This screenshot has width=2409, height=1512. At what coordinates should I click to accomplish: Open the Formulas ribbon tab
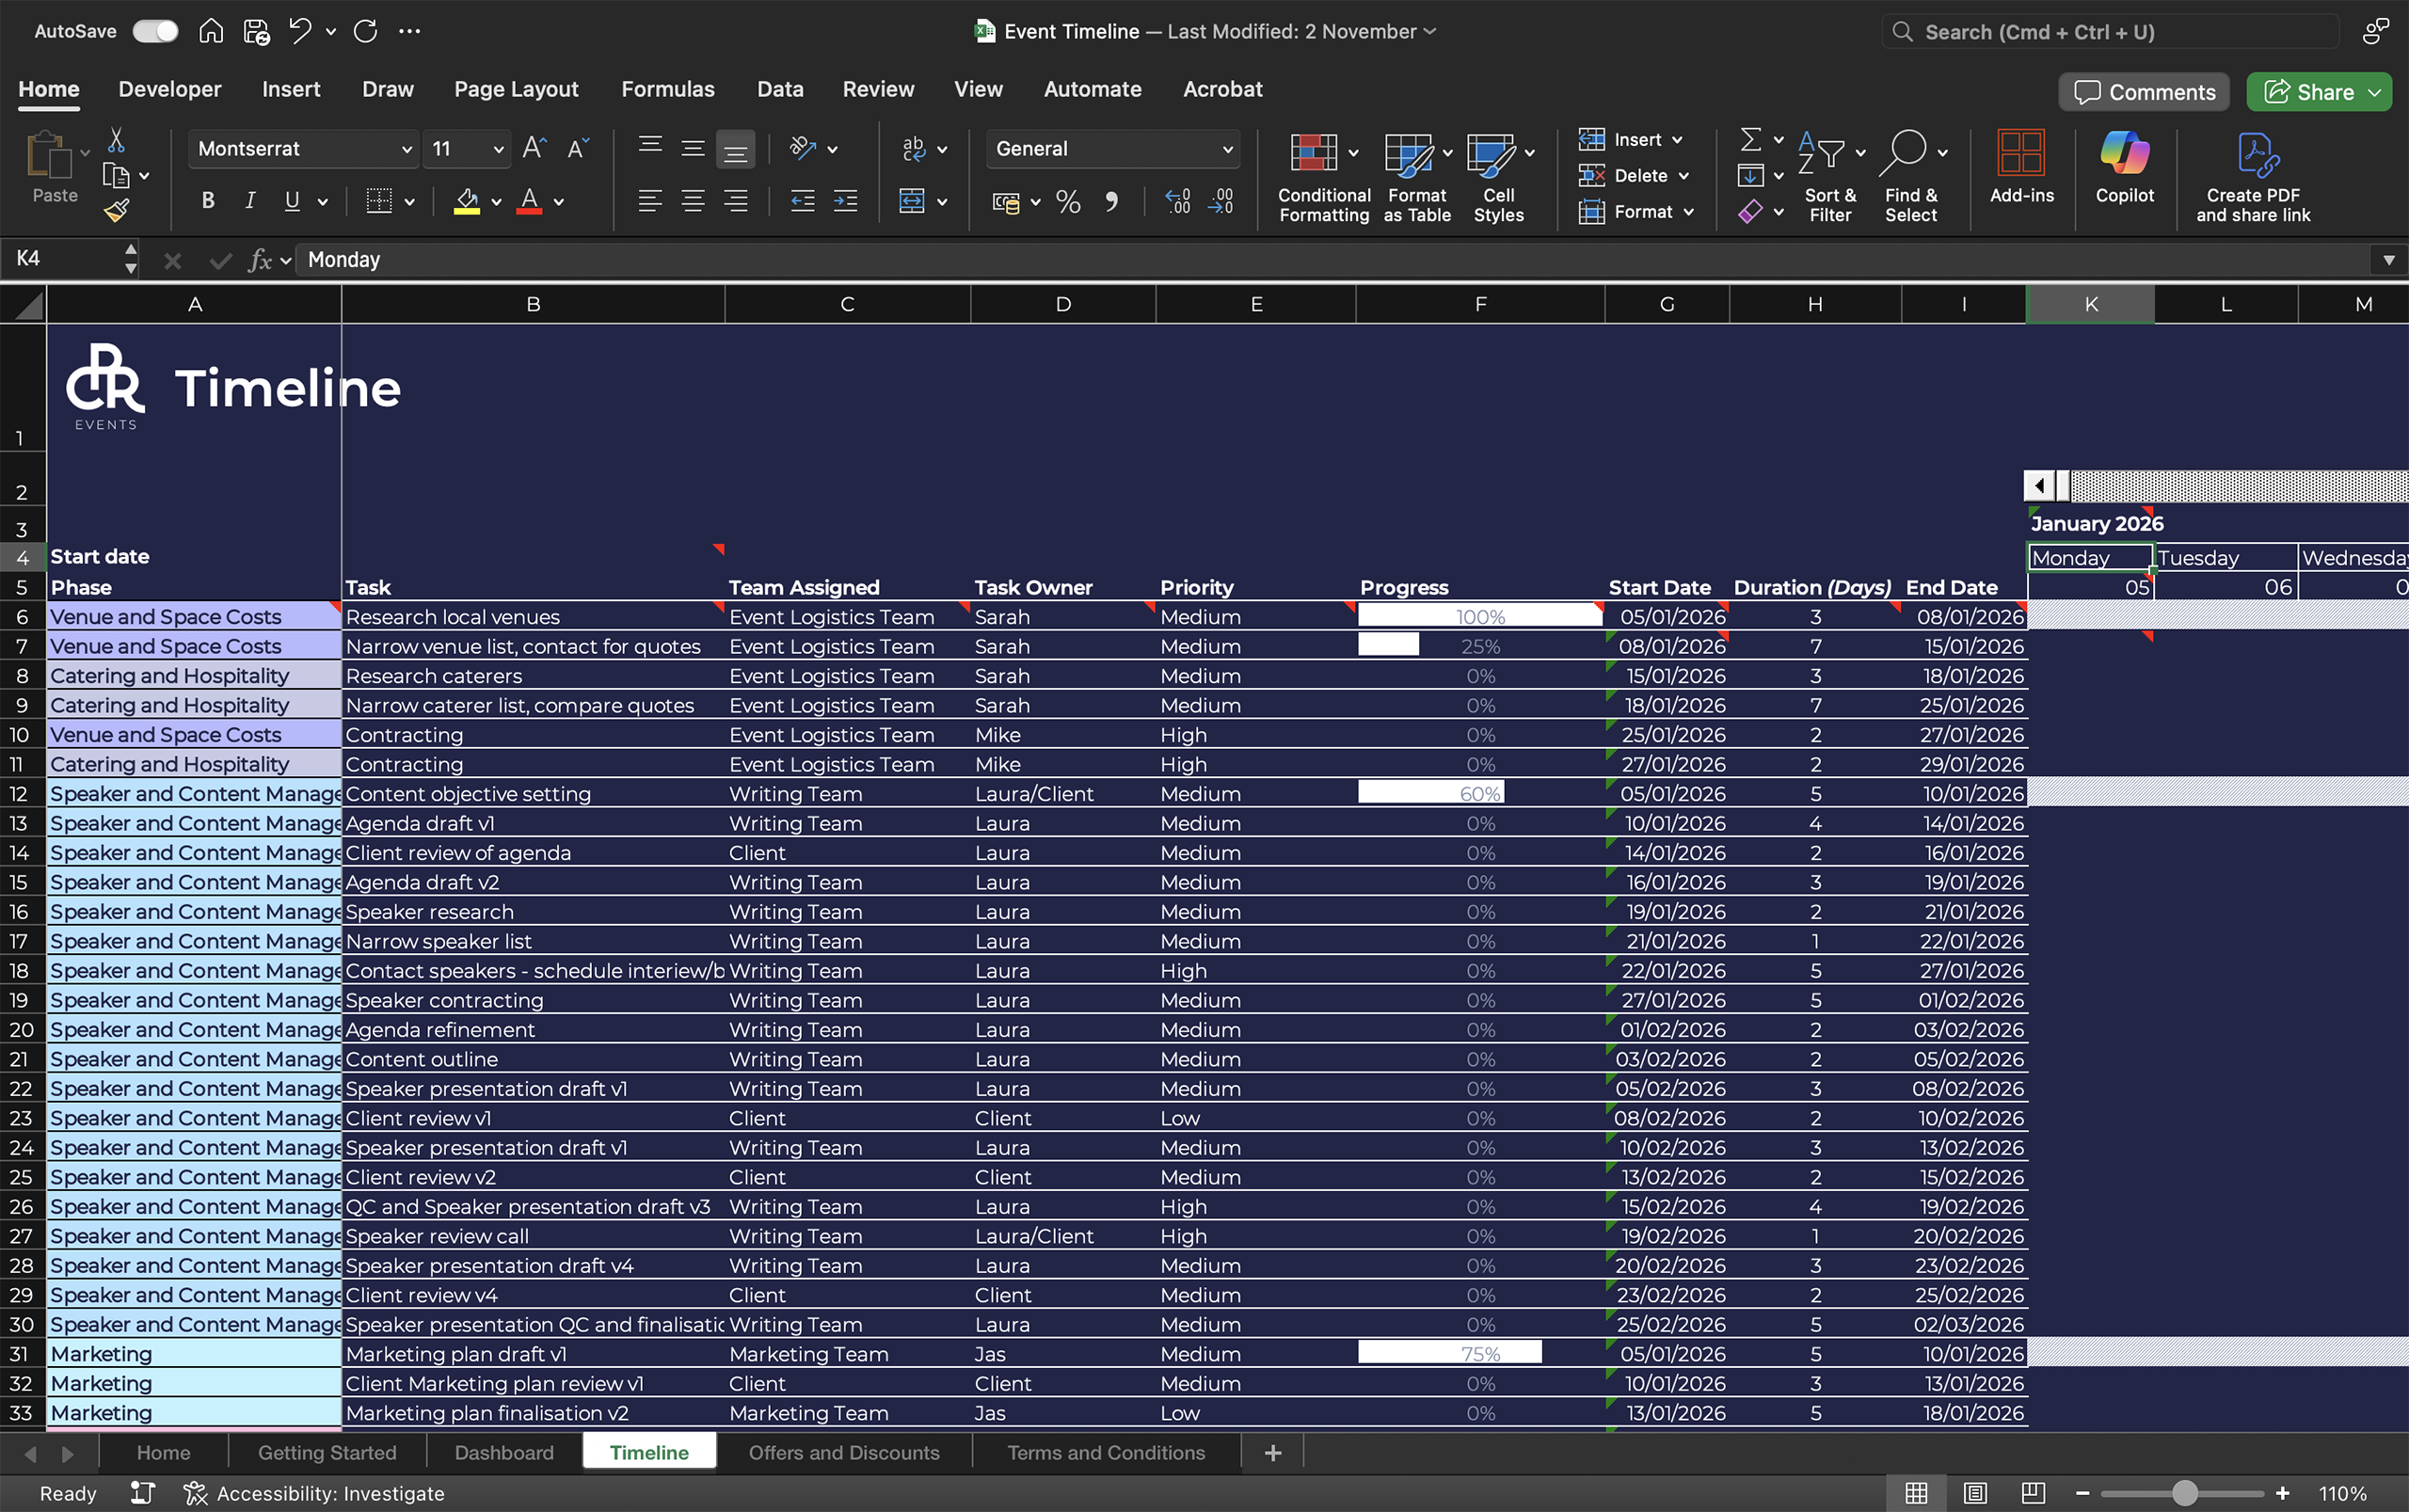[x=667, y=89]
